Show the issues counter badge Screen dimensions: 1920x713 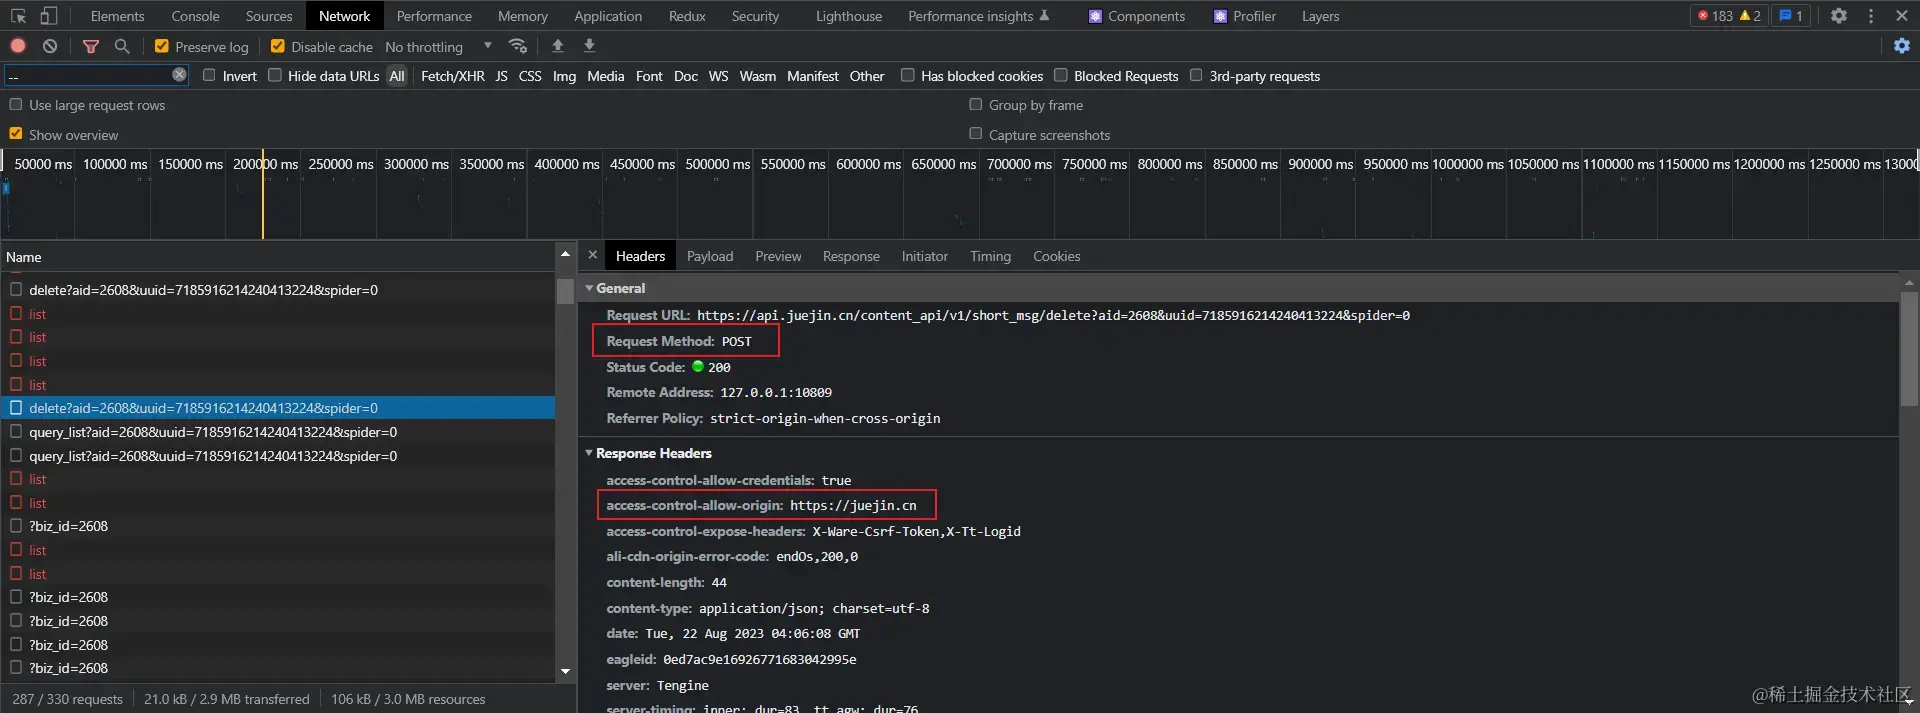point(1790,16)
